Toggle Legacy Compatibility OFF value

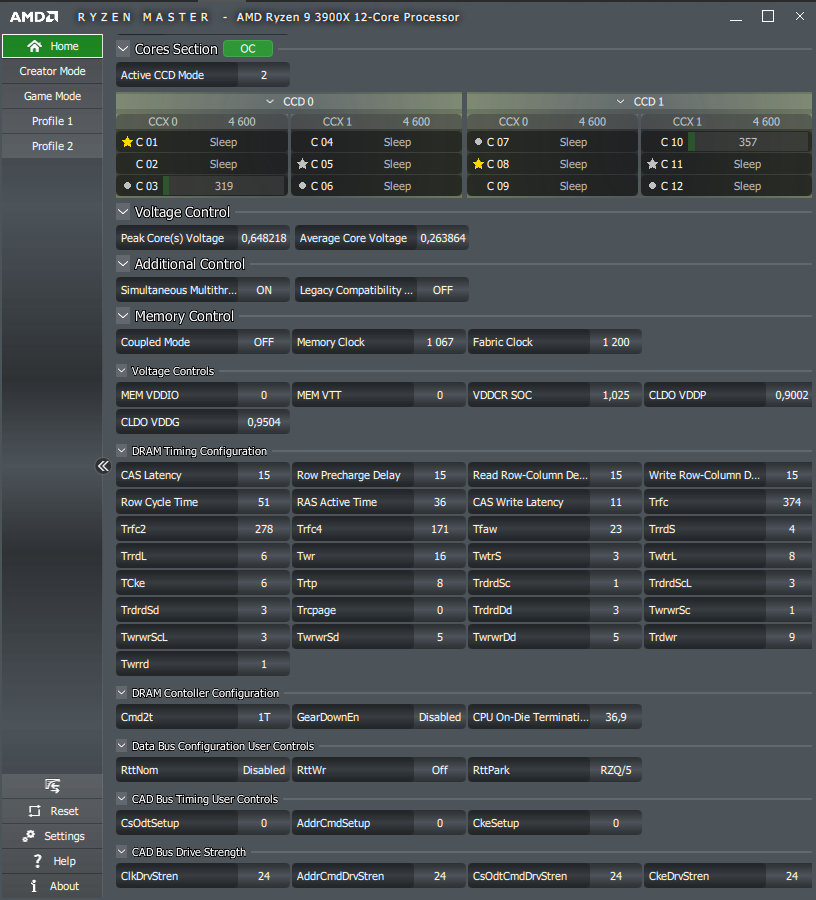tap(442, 290)
